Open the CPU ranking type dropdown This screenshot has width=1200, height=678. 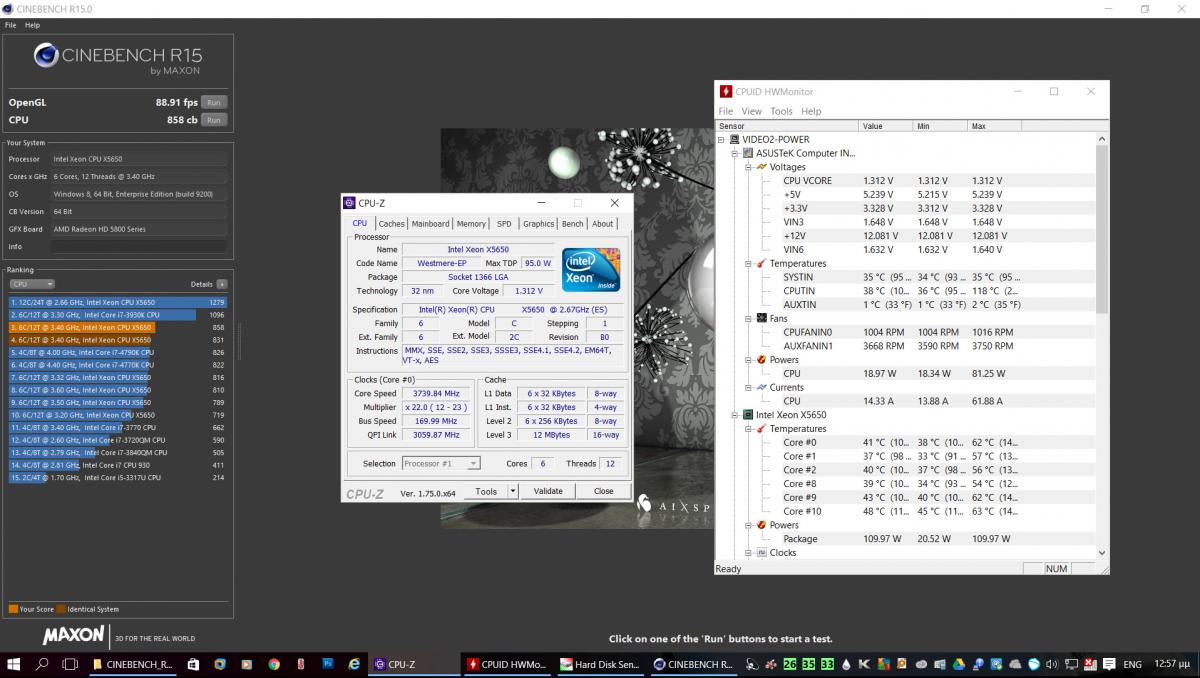32,284
